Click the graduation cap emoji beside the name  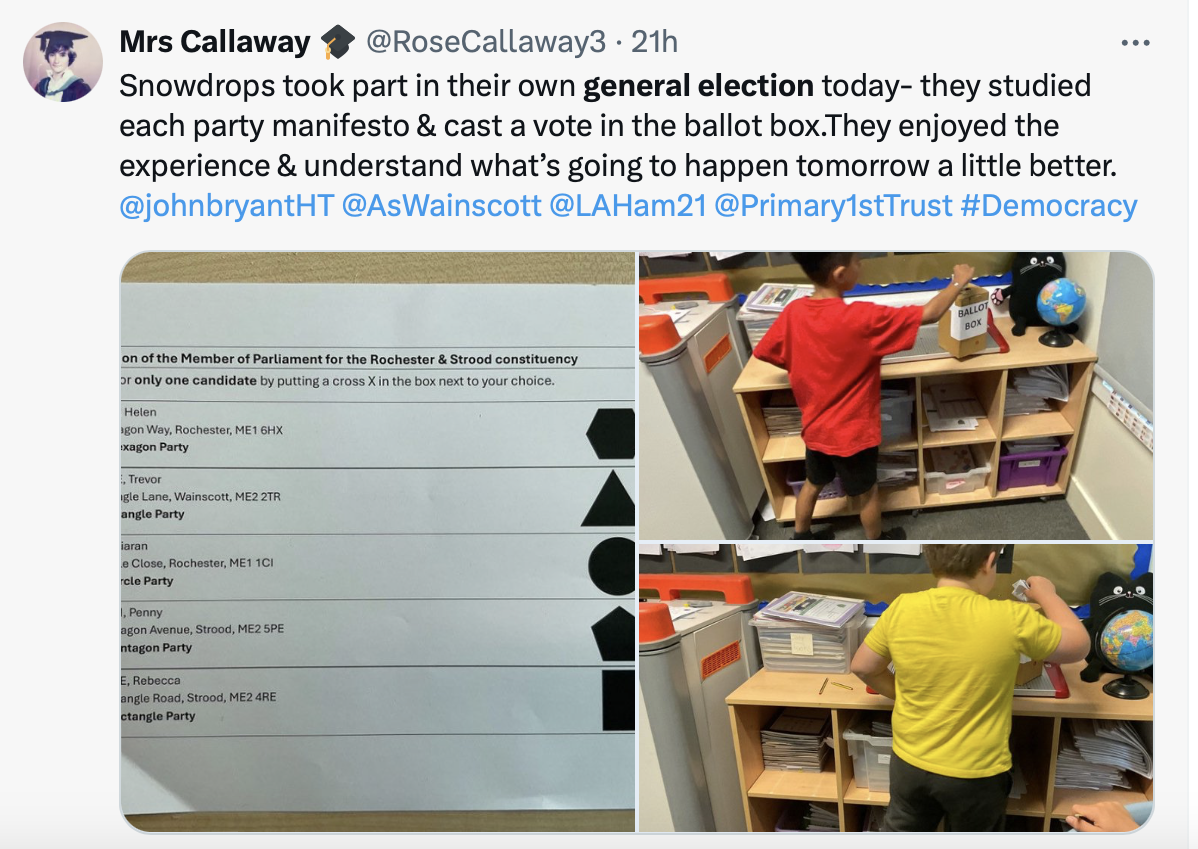pos(337,42)
